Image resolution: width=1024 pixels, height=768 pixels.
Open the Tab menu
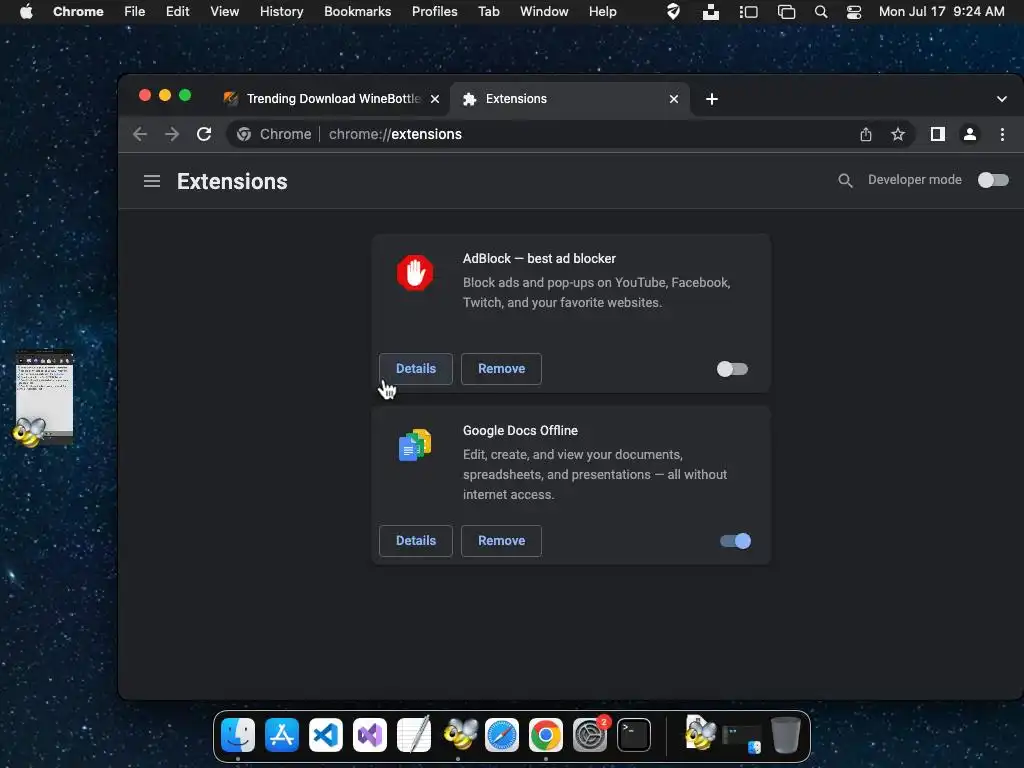(488, 12)
